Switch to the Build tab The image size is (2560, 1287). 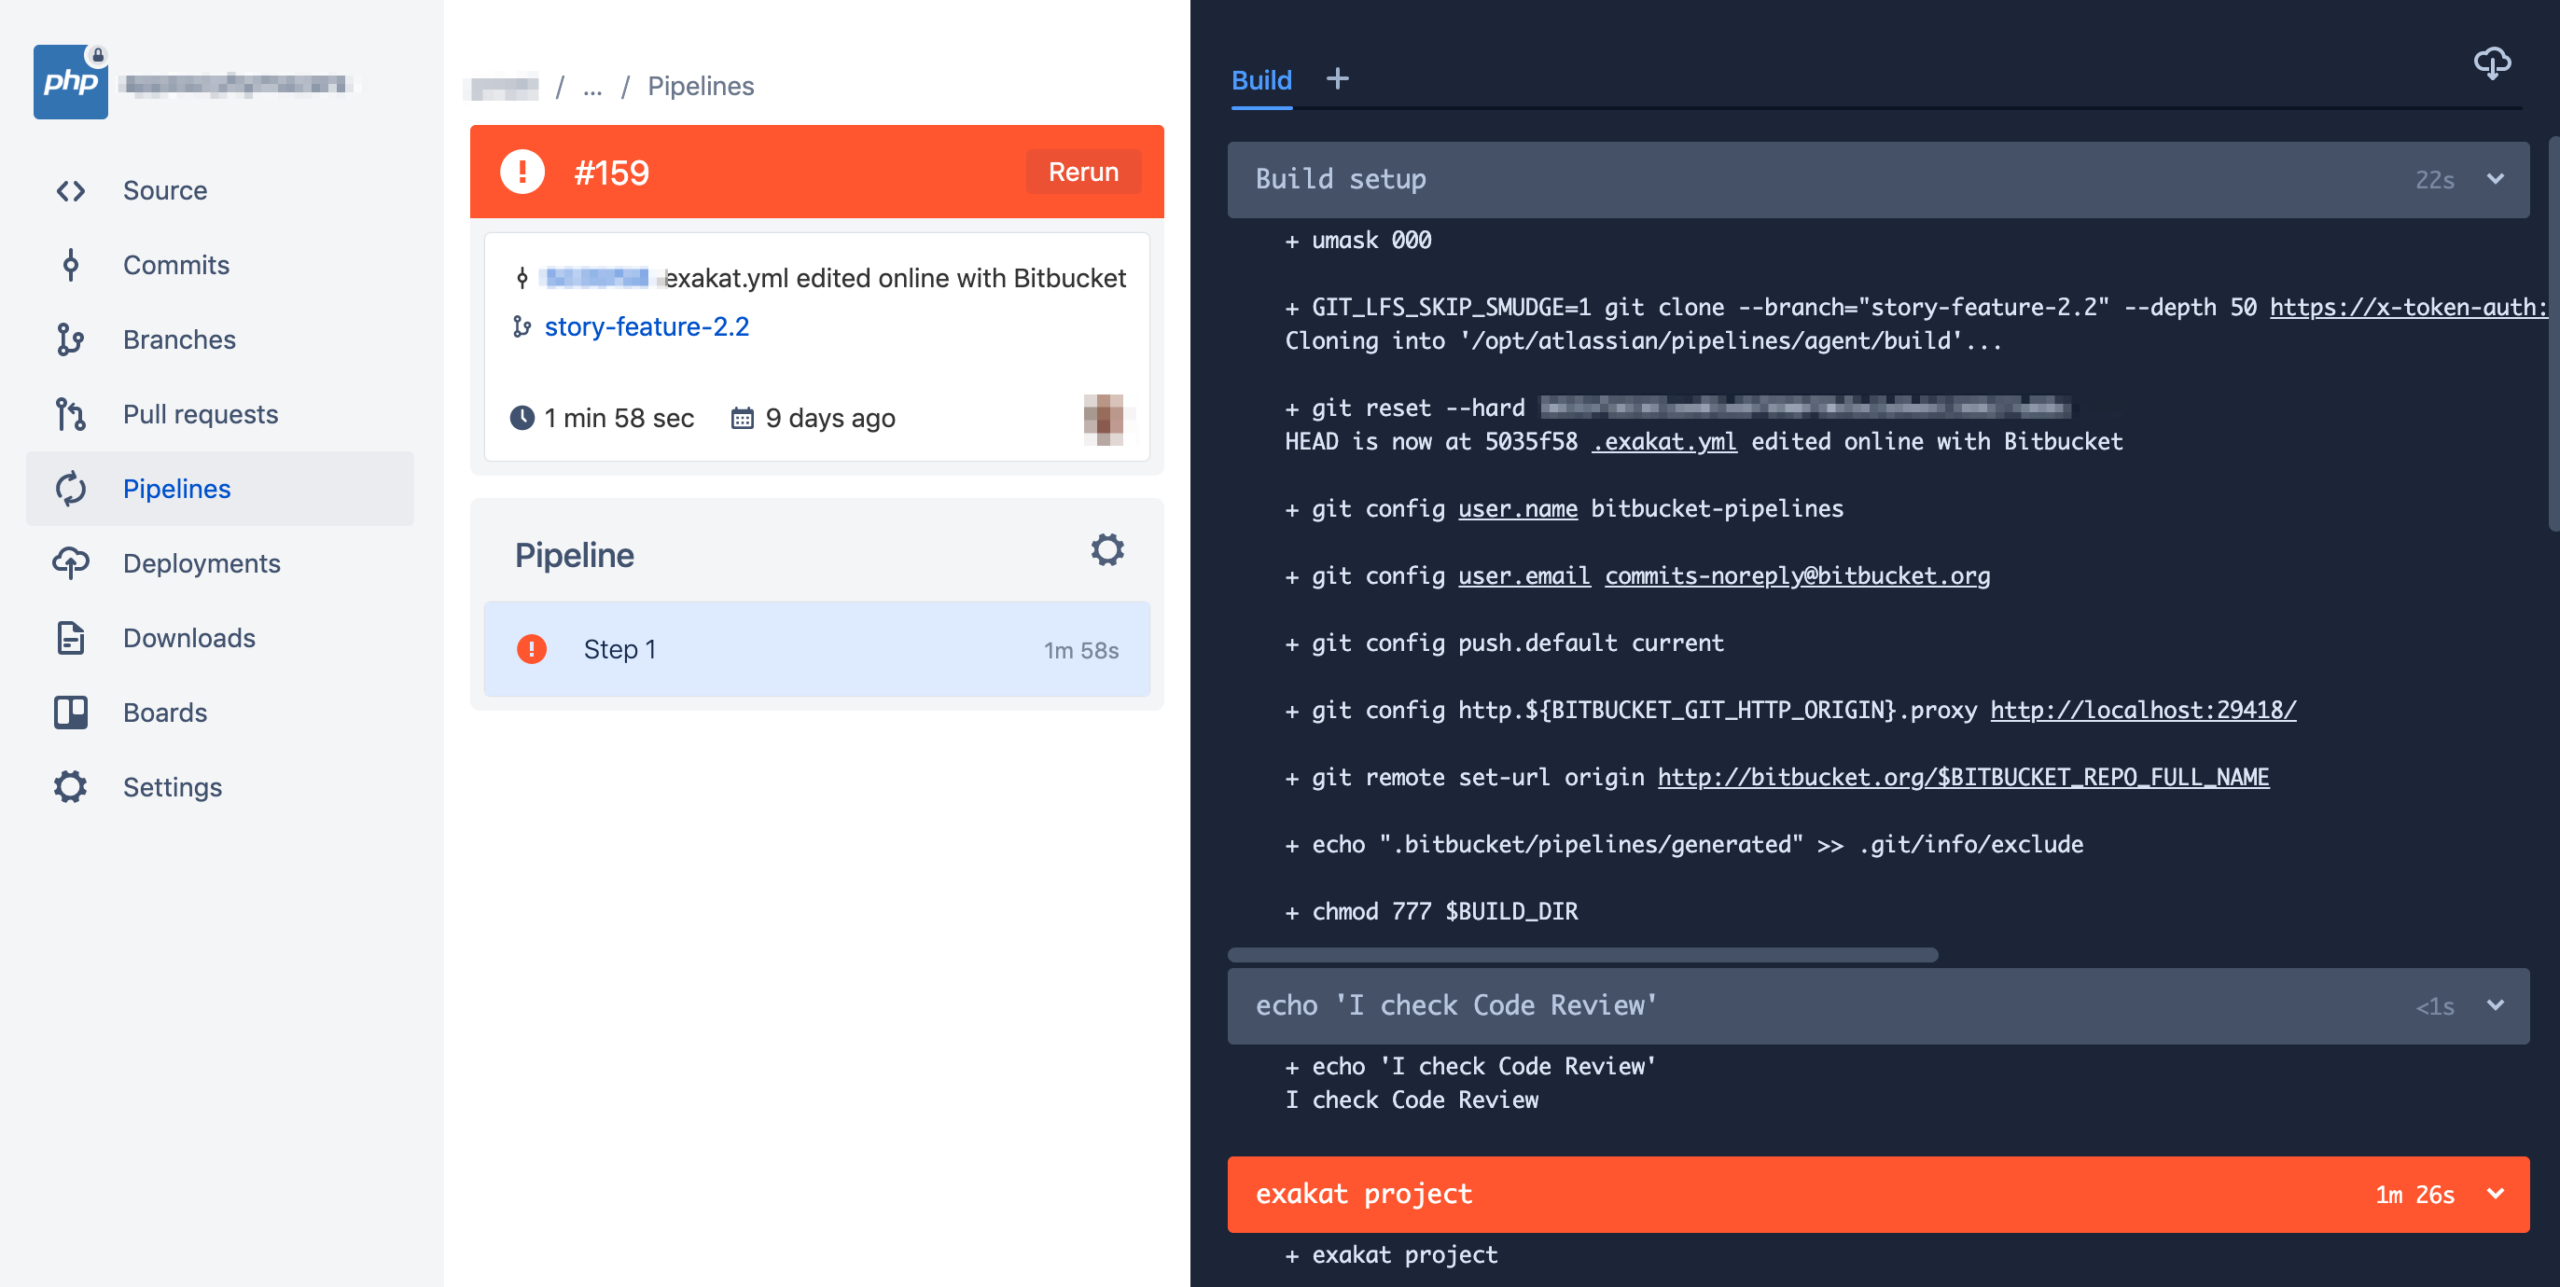pos(1261,80)
